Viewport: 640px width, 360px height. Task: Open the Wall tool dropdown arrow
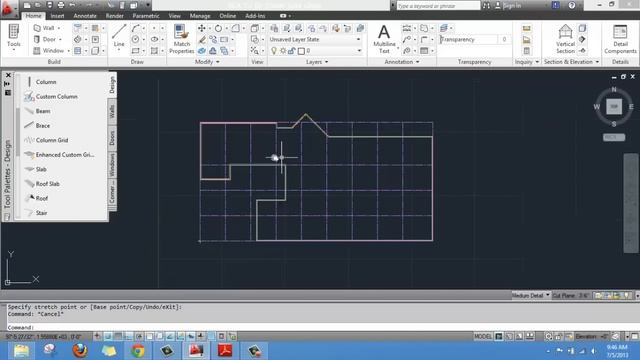pyautogui.click(x=59, y=28)
